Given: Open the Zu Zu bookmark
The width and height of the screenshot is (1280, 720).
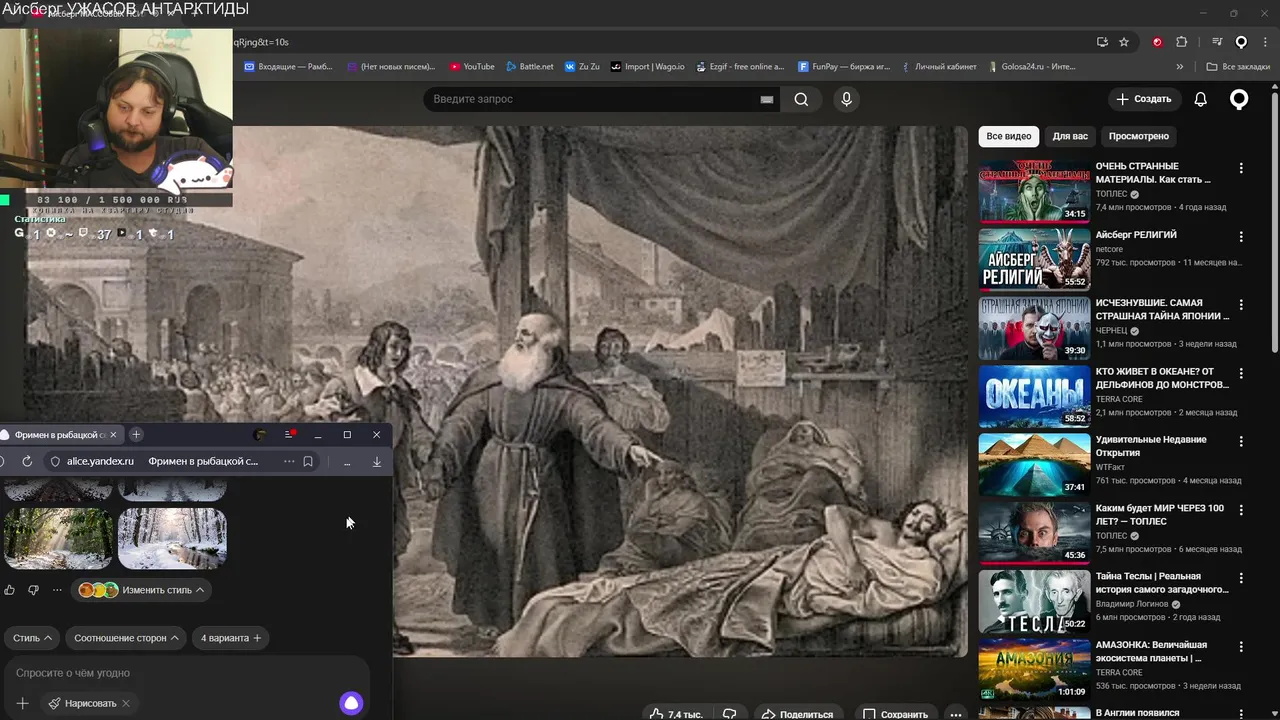Looking at the screenshot, I should pyautogui.click(x=582, y=67).
